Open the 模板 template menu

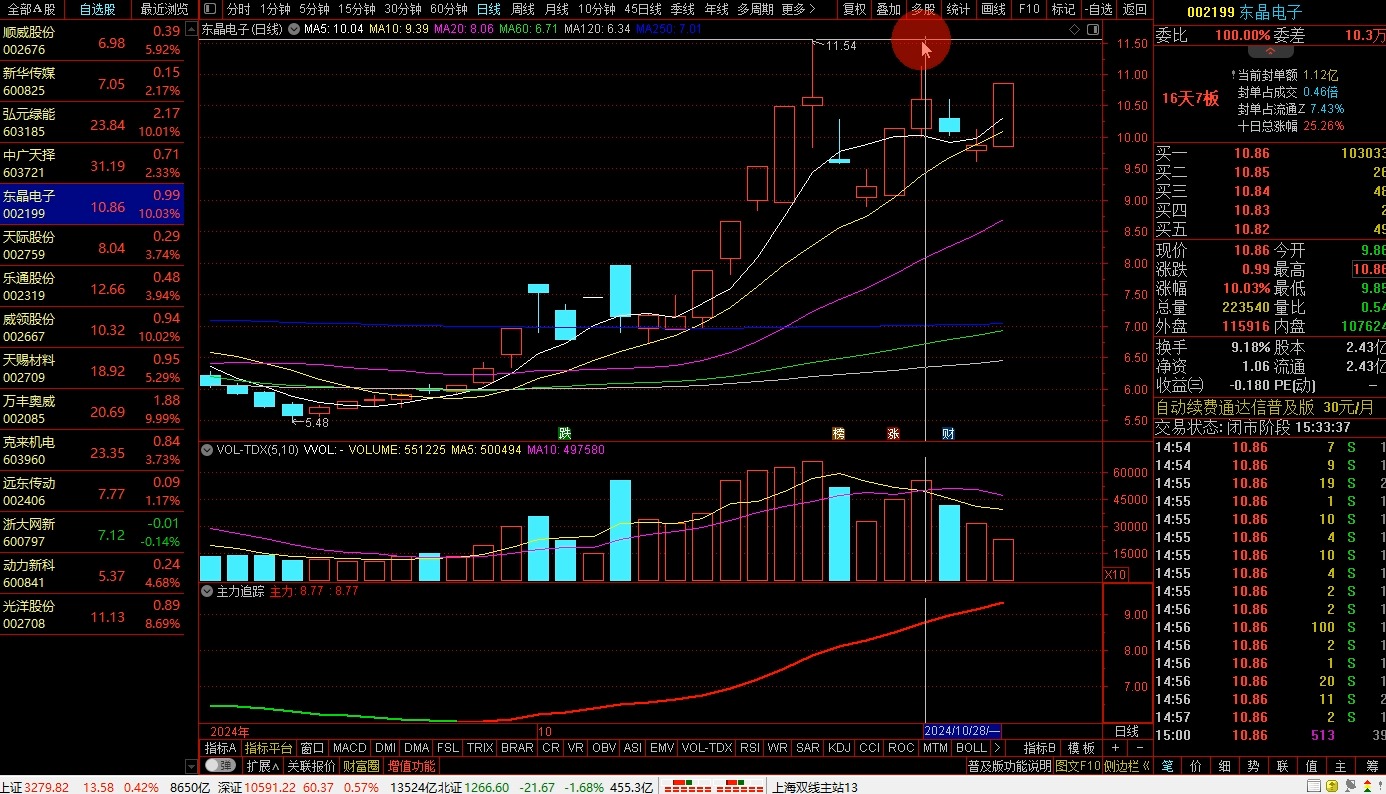coord(1081,748)
